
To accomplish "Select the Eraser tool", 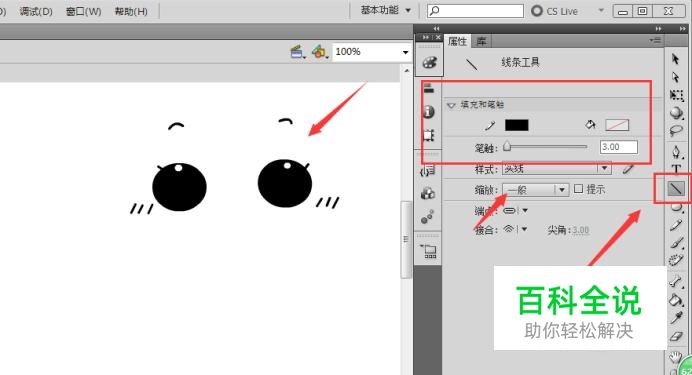I will tap(676, 337).
